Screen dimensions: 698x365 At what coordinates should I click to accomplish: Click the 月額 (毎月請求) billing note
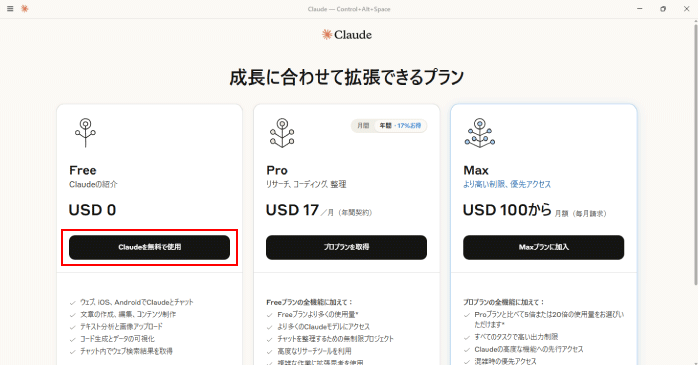[x=580, y=214]
